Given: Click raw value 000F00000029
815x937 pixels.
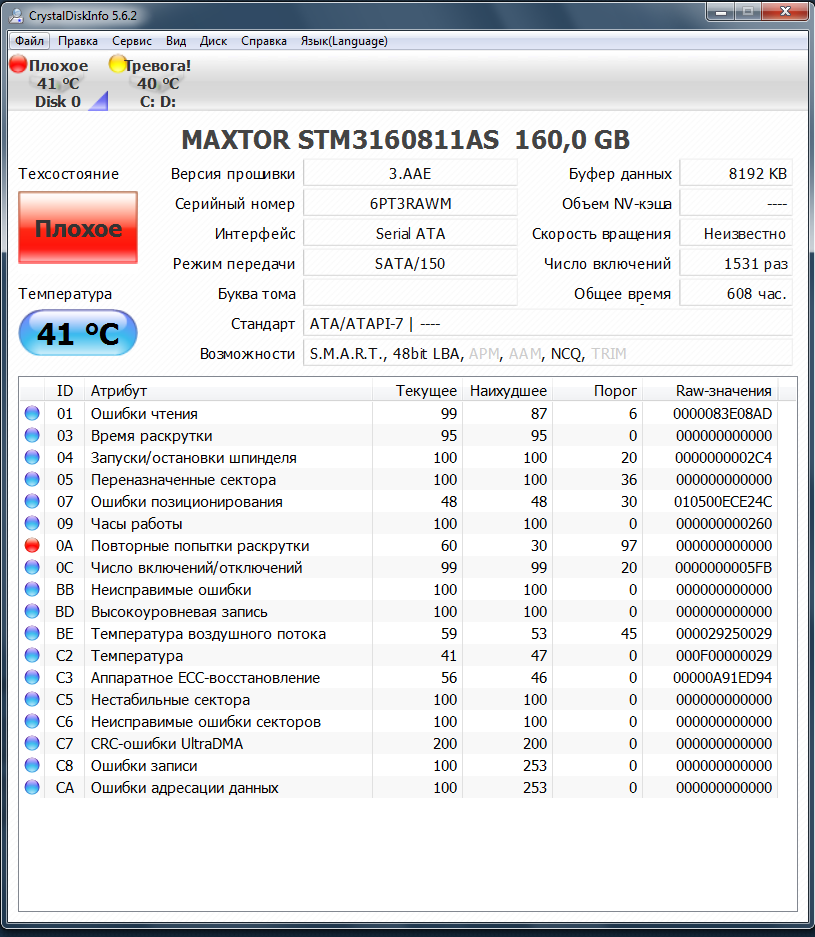Looking at the screenshot, I should pos(724,656).
